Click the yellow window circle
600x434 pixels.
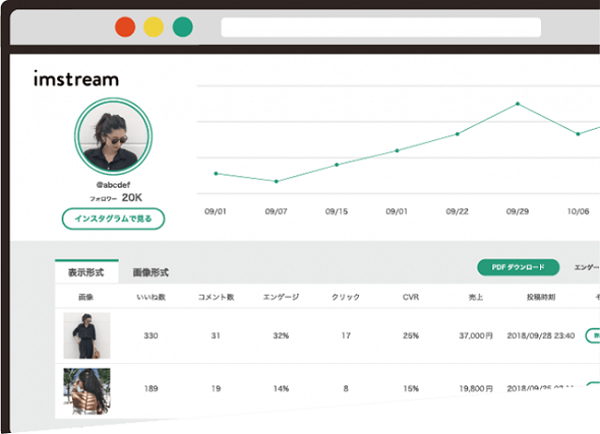(x=154, y=27)
